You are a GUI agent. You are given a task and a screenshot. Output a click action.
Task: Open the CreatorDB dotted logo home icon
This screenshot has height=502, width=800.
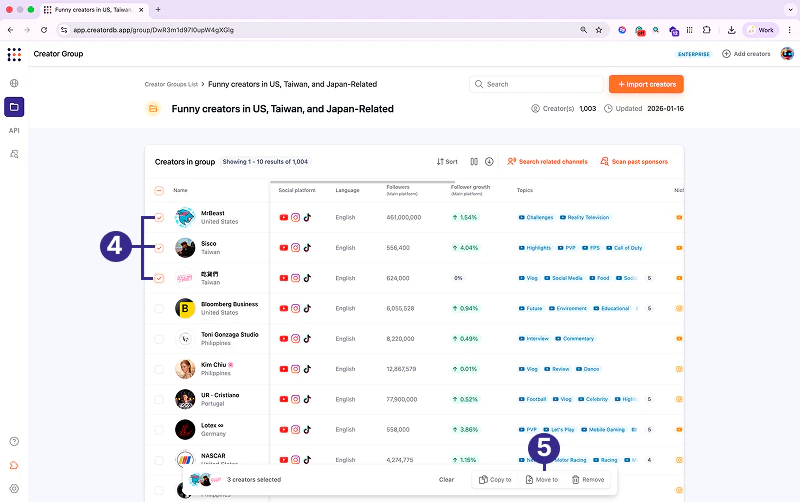(14, 54)
